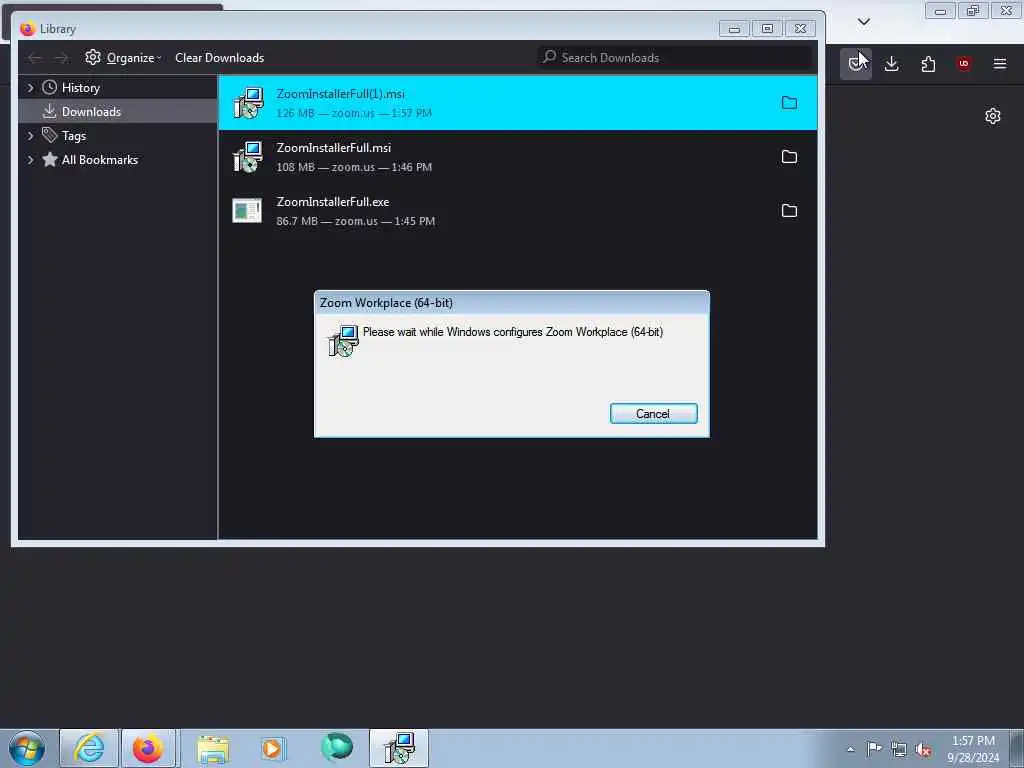Open the Firefox extensions puzzle icon
The width and height of the screenshot is (1024, 768).
[928, 64]
